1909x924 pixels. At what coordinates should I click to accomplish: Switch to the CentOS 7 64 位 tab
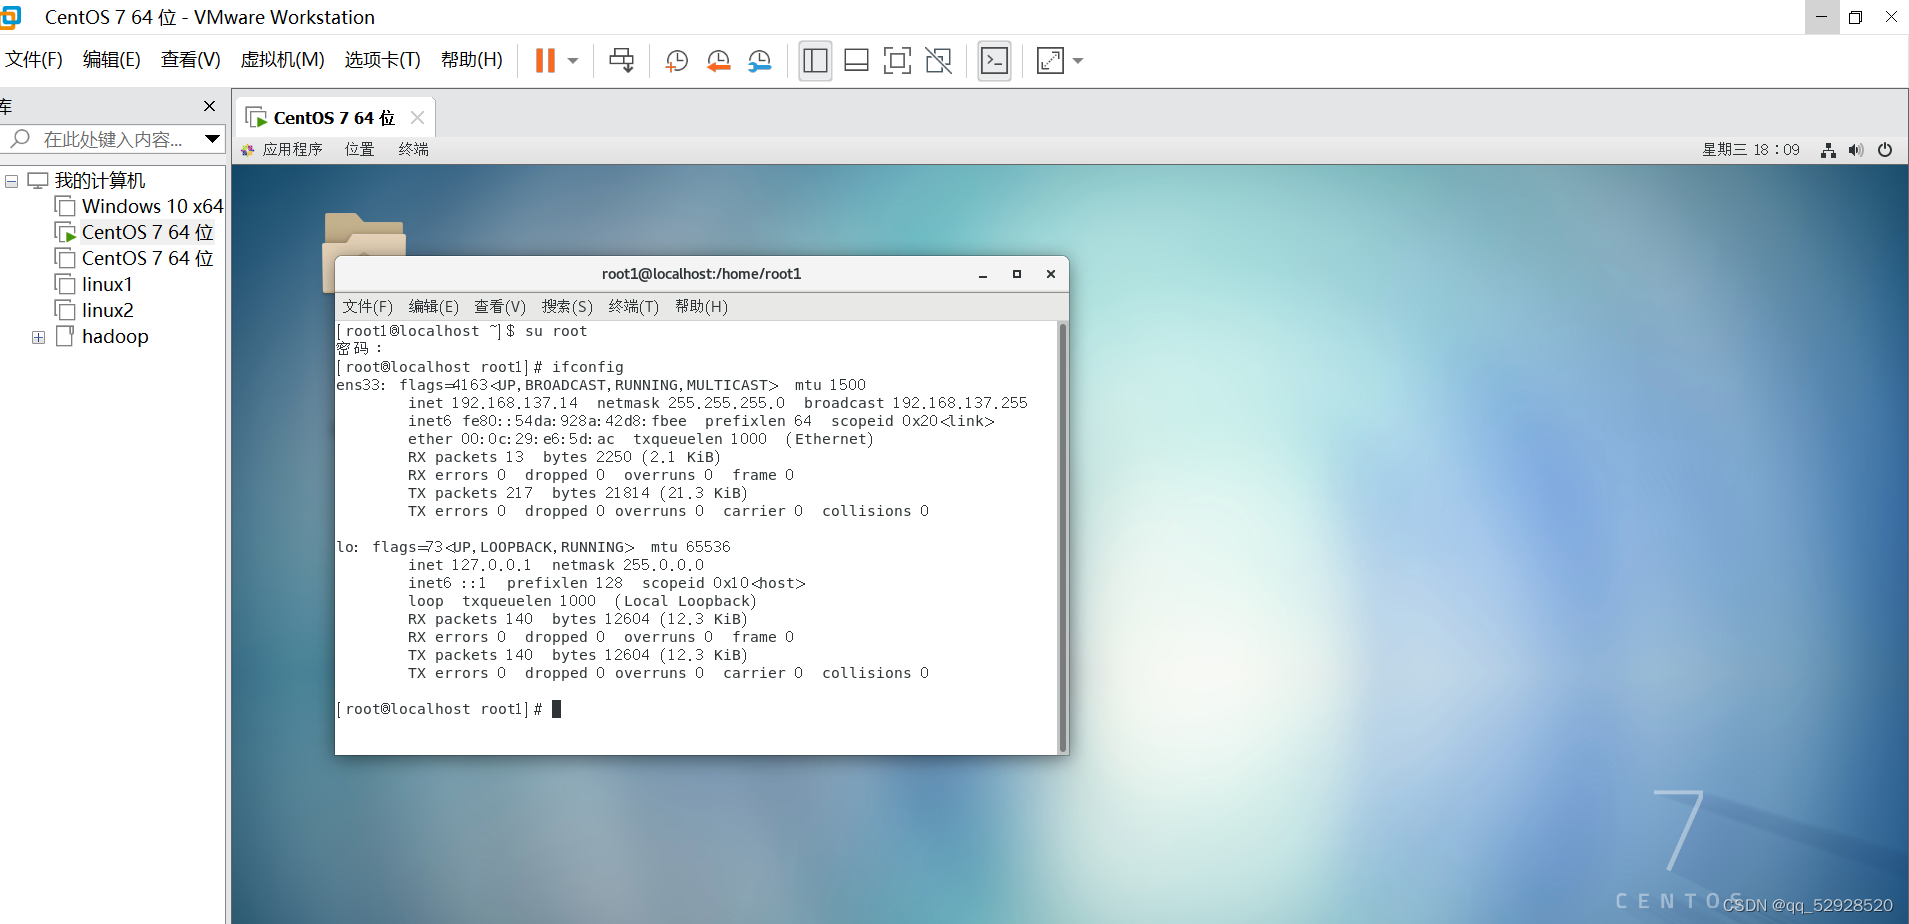334,118
